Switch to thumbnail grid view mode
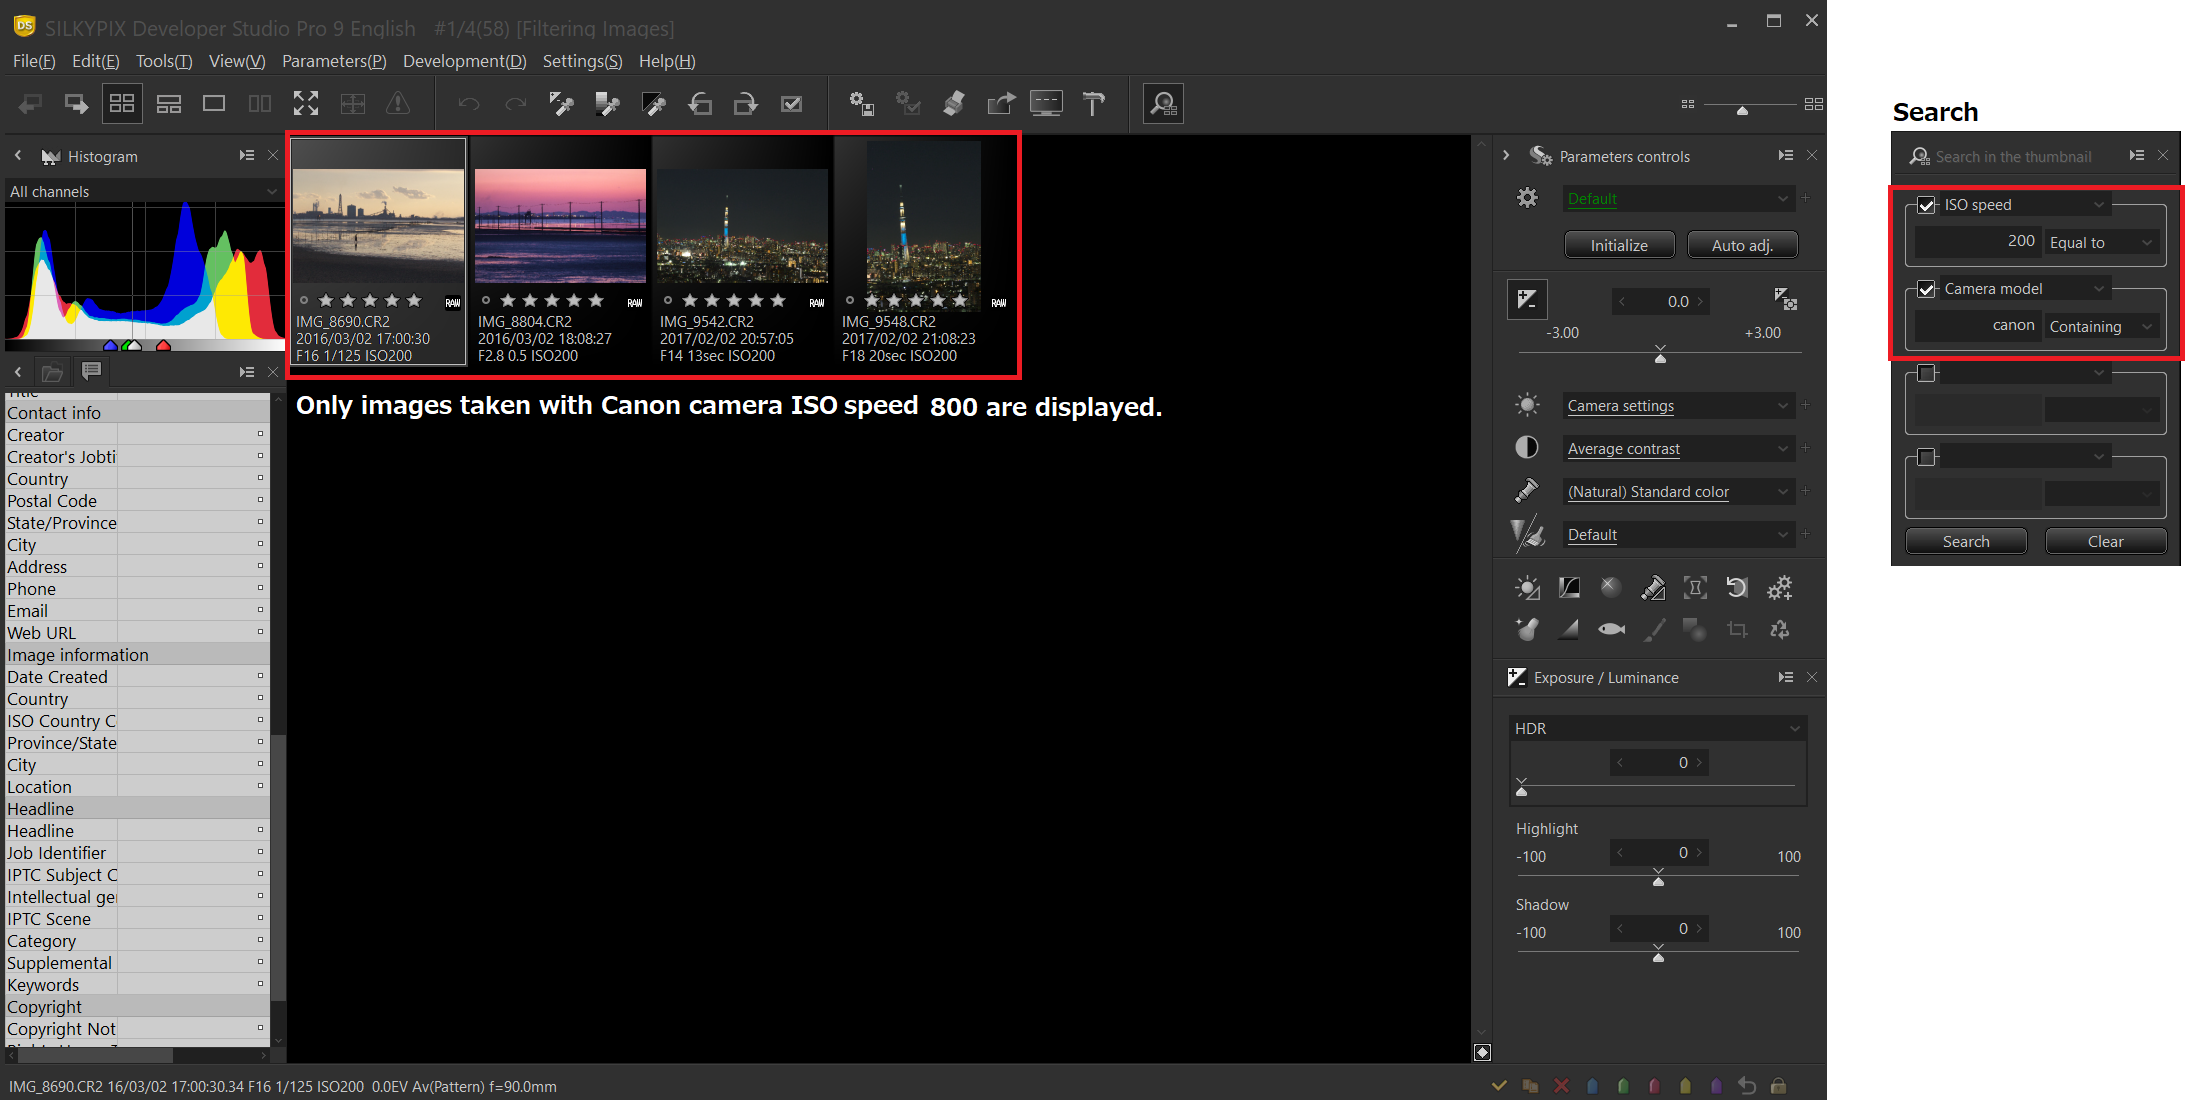 click(x=122, y=104)
